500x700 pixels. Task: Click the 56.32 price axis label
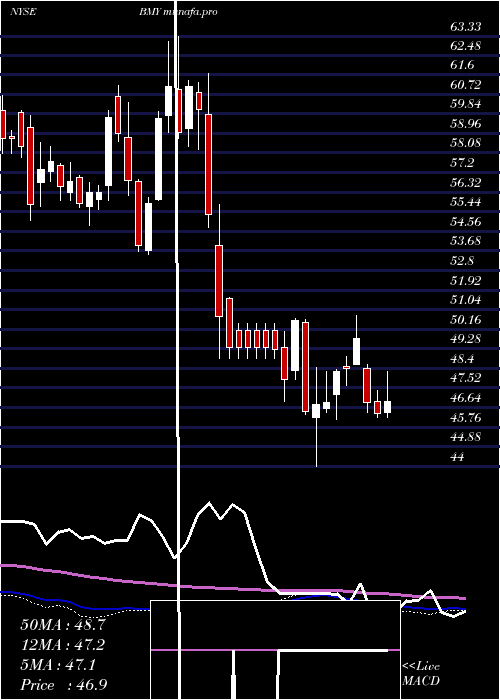click(x=466, y=183)
